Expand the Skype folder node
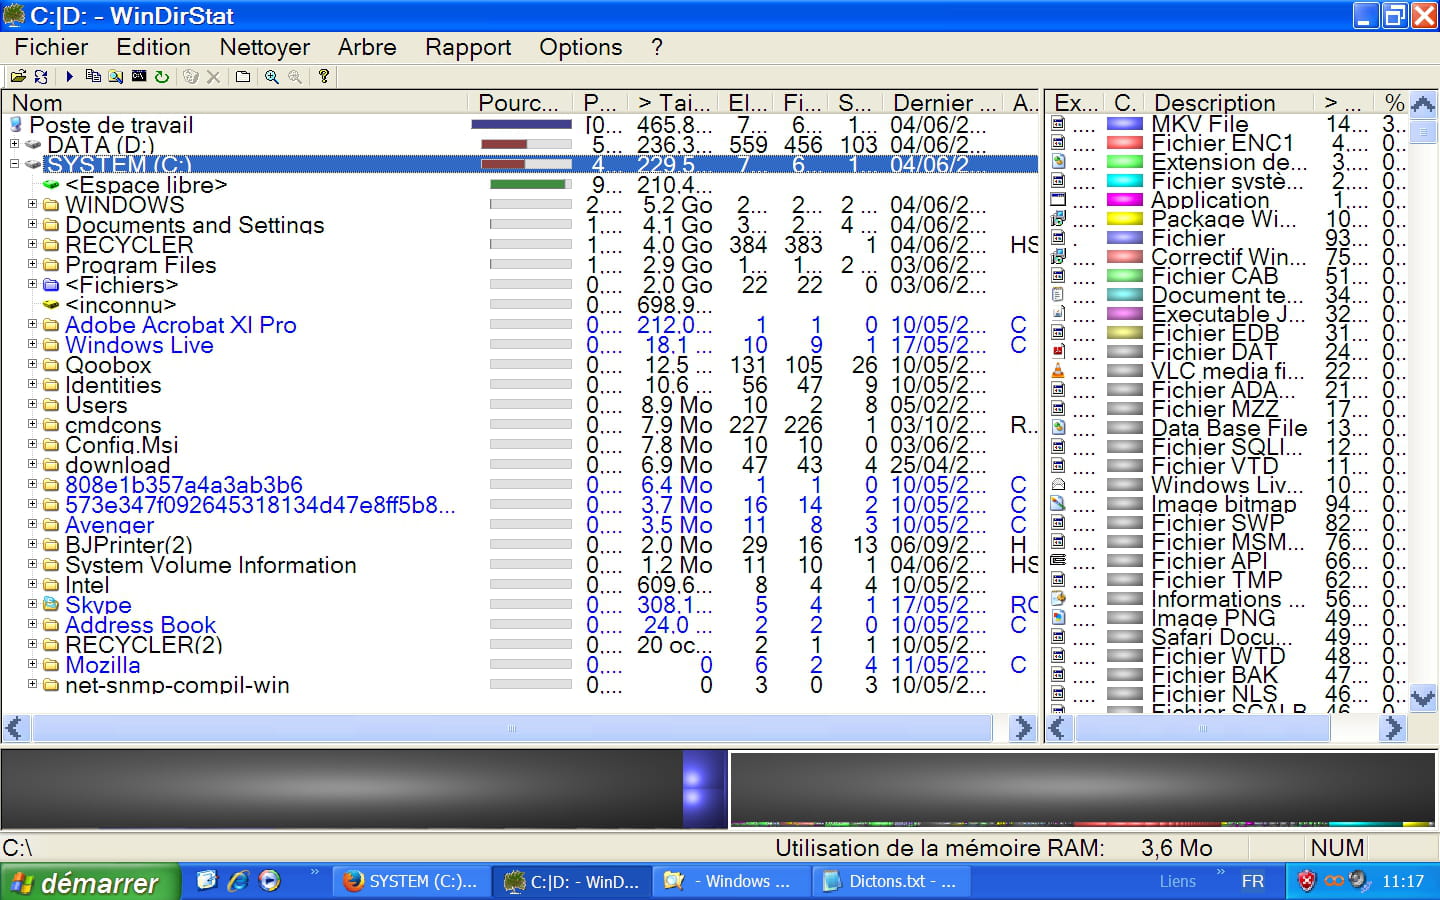The image size is (1440, 900). (x=32, y=604)
